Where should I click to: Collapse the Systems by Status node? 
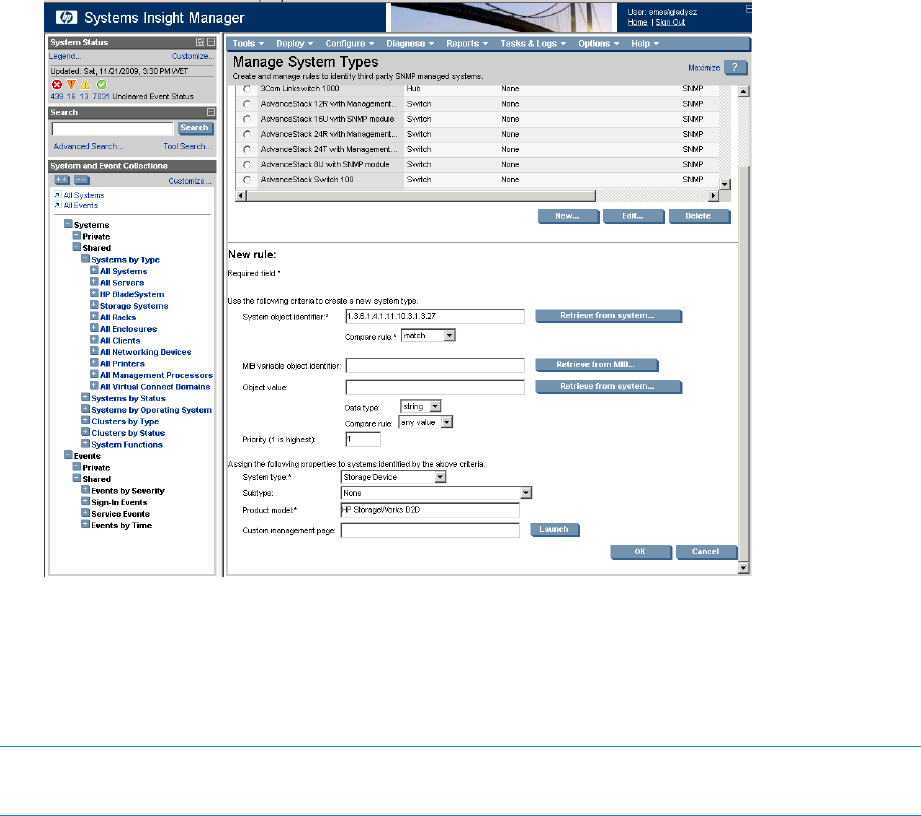pos(85,397)
